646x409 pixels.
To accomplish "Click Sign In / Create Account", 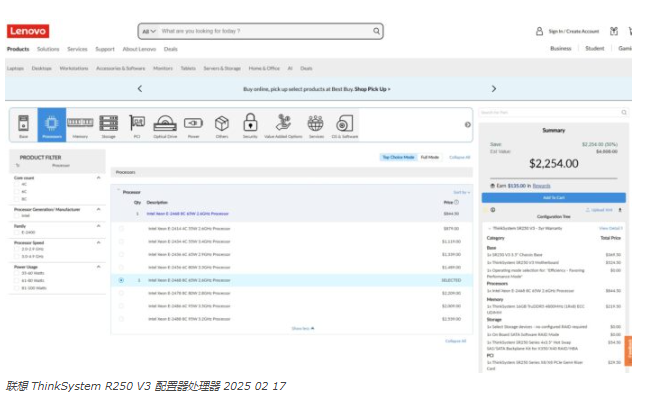I will [573, 31].
